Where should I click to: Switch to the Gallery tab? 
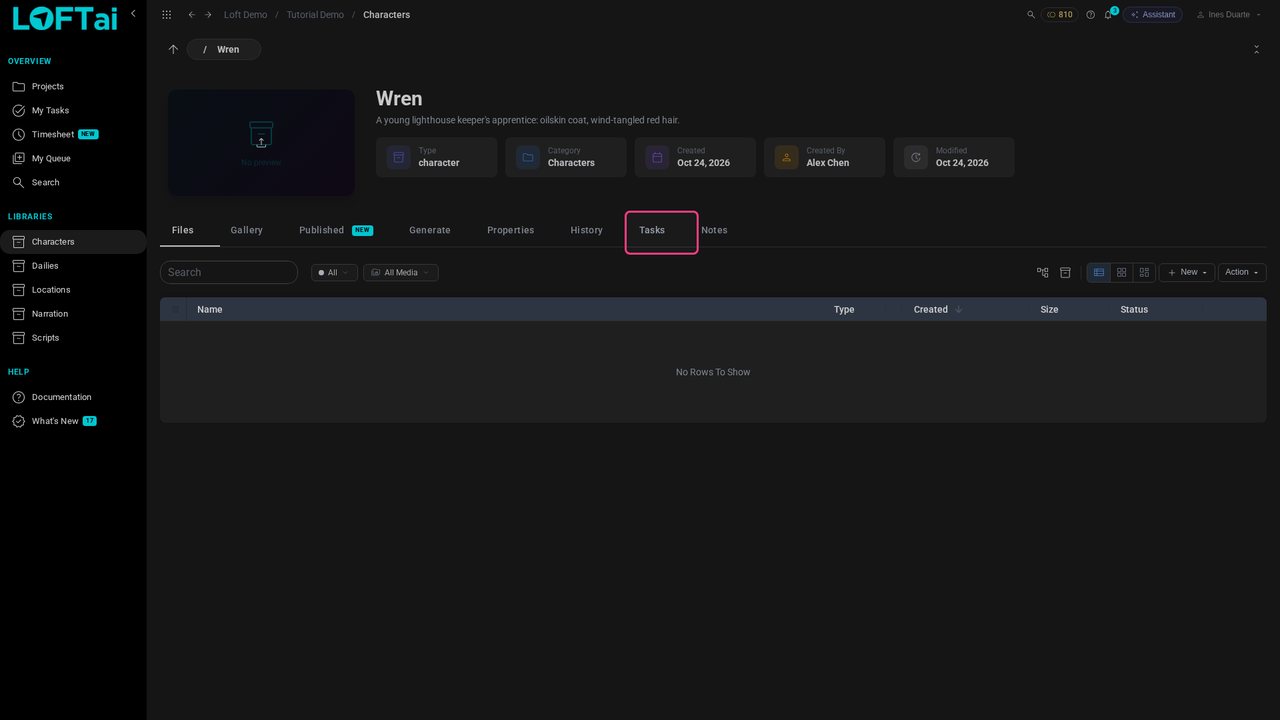point(247,230)
